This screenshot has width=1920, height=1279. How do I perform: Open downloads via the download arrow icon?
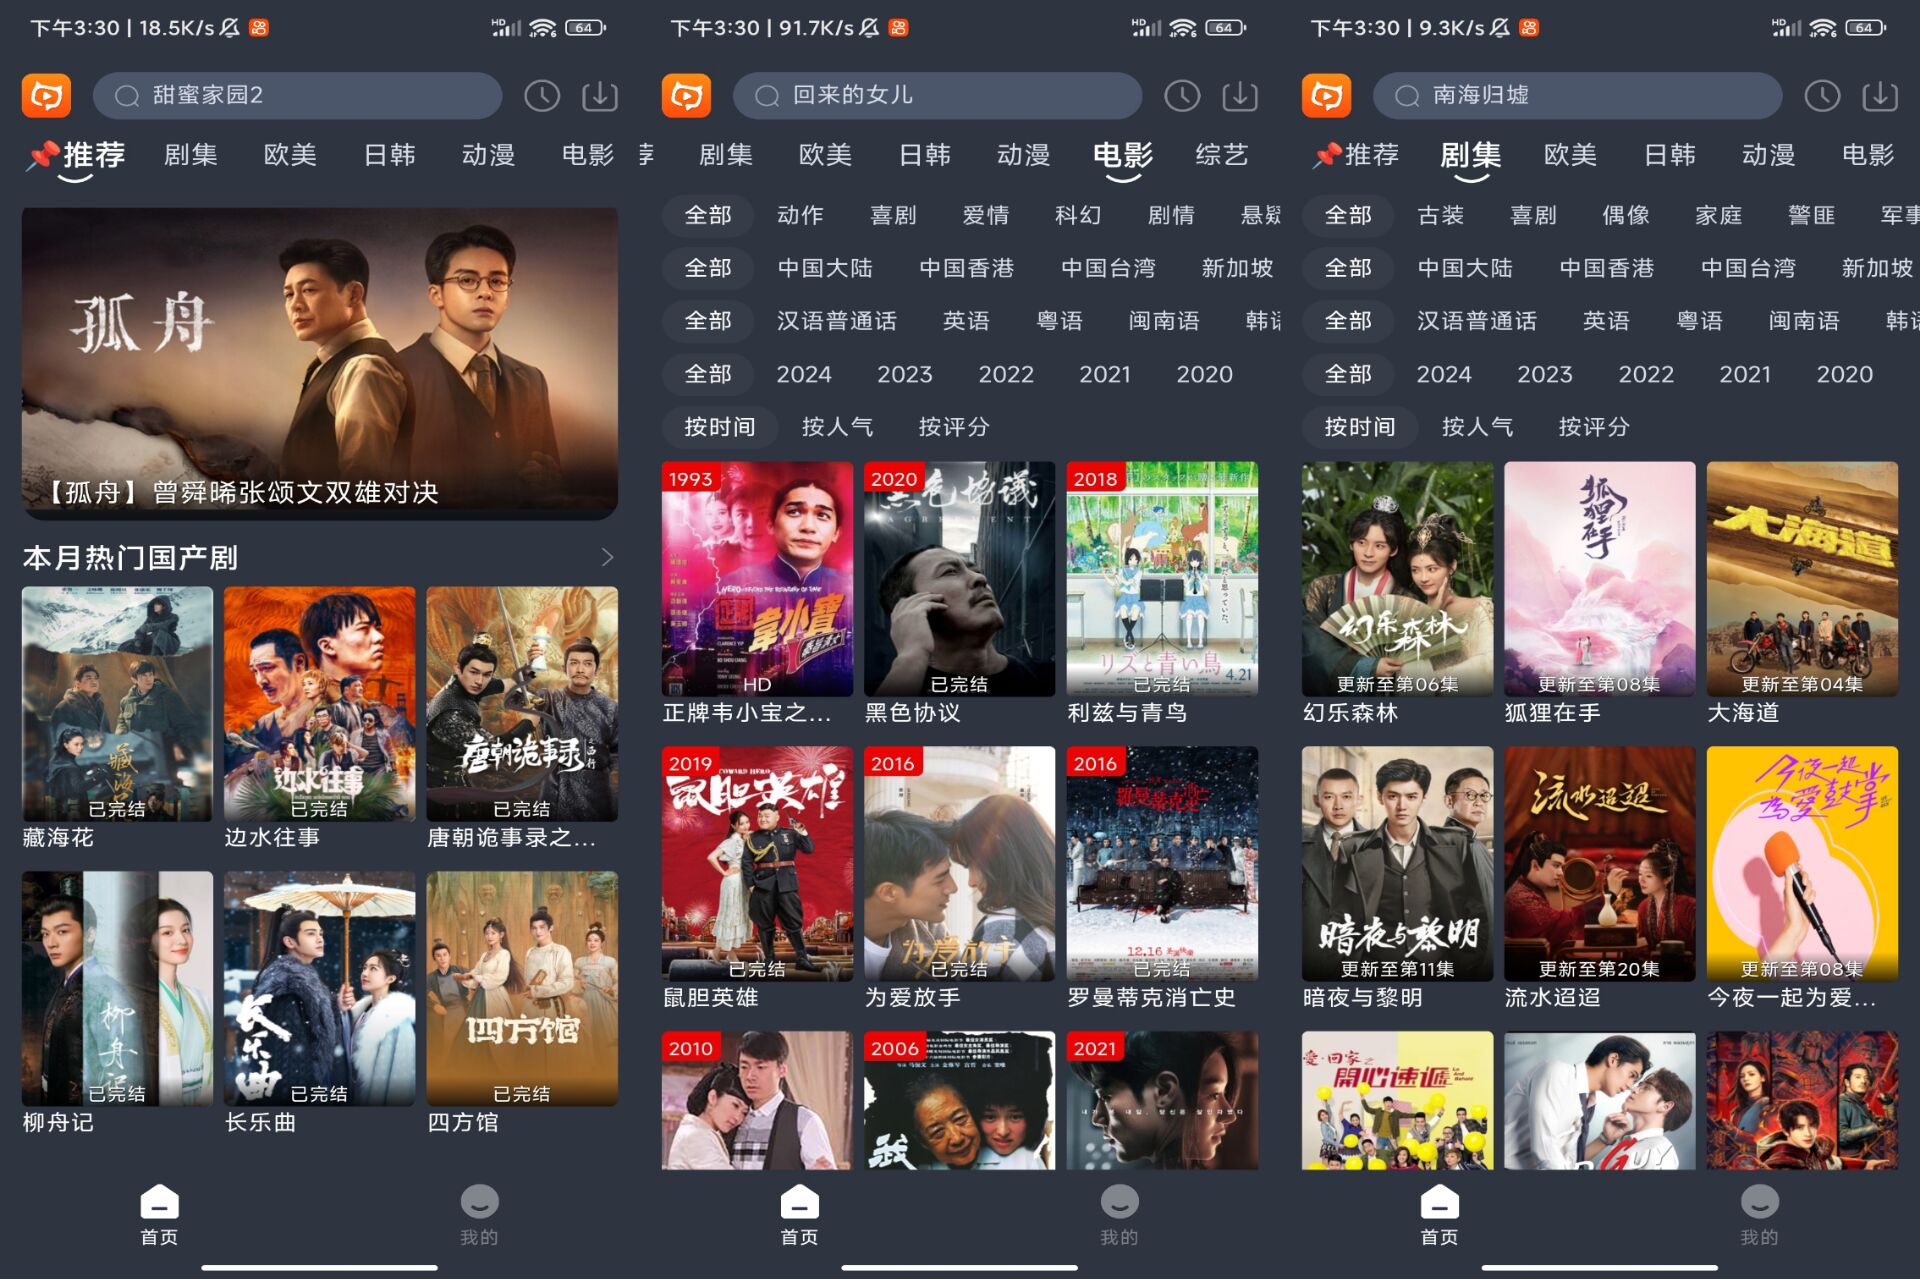pyautogui.click(x=598, y=96)
